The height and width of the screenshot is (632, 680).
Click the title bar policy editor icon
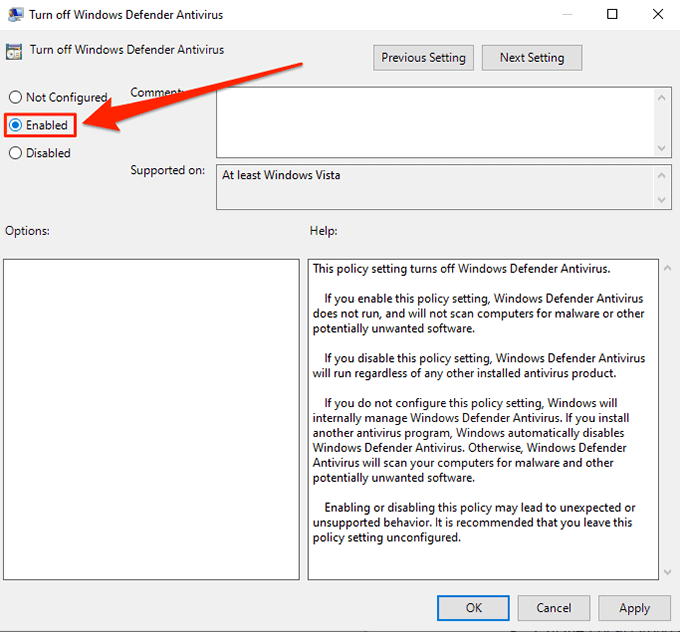[x=16, y=14]
